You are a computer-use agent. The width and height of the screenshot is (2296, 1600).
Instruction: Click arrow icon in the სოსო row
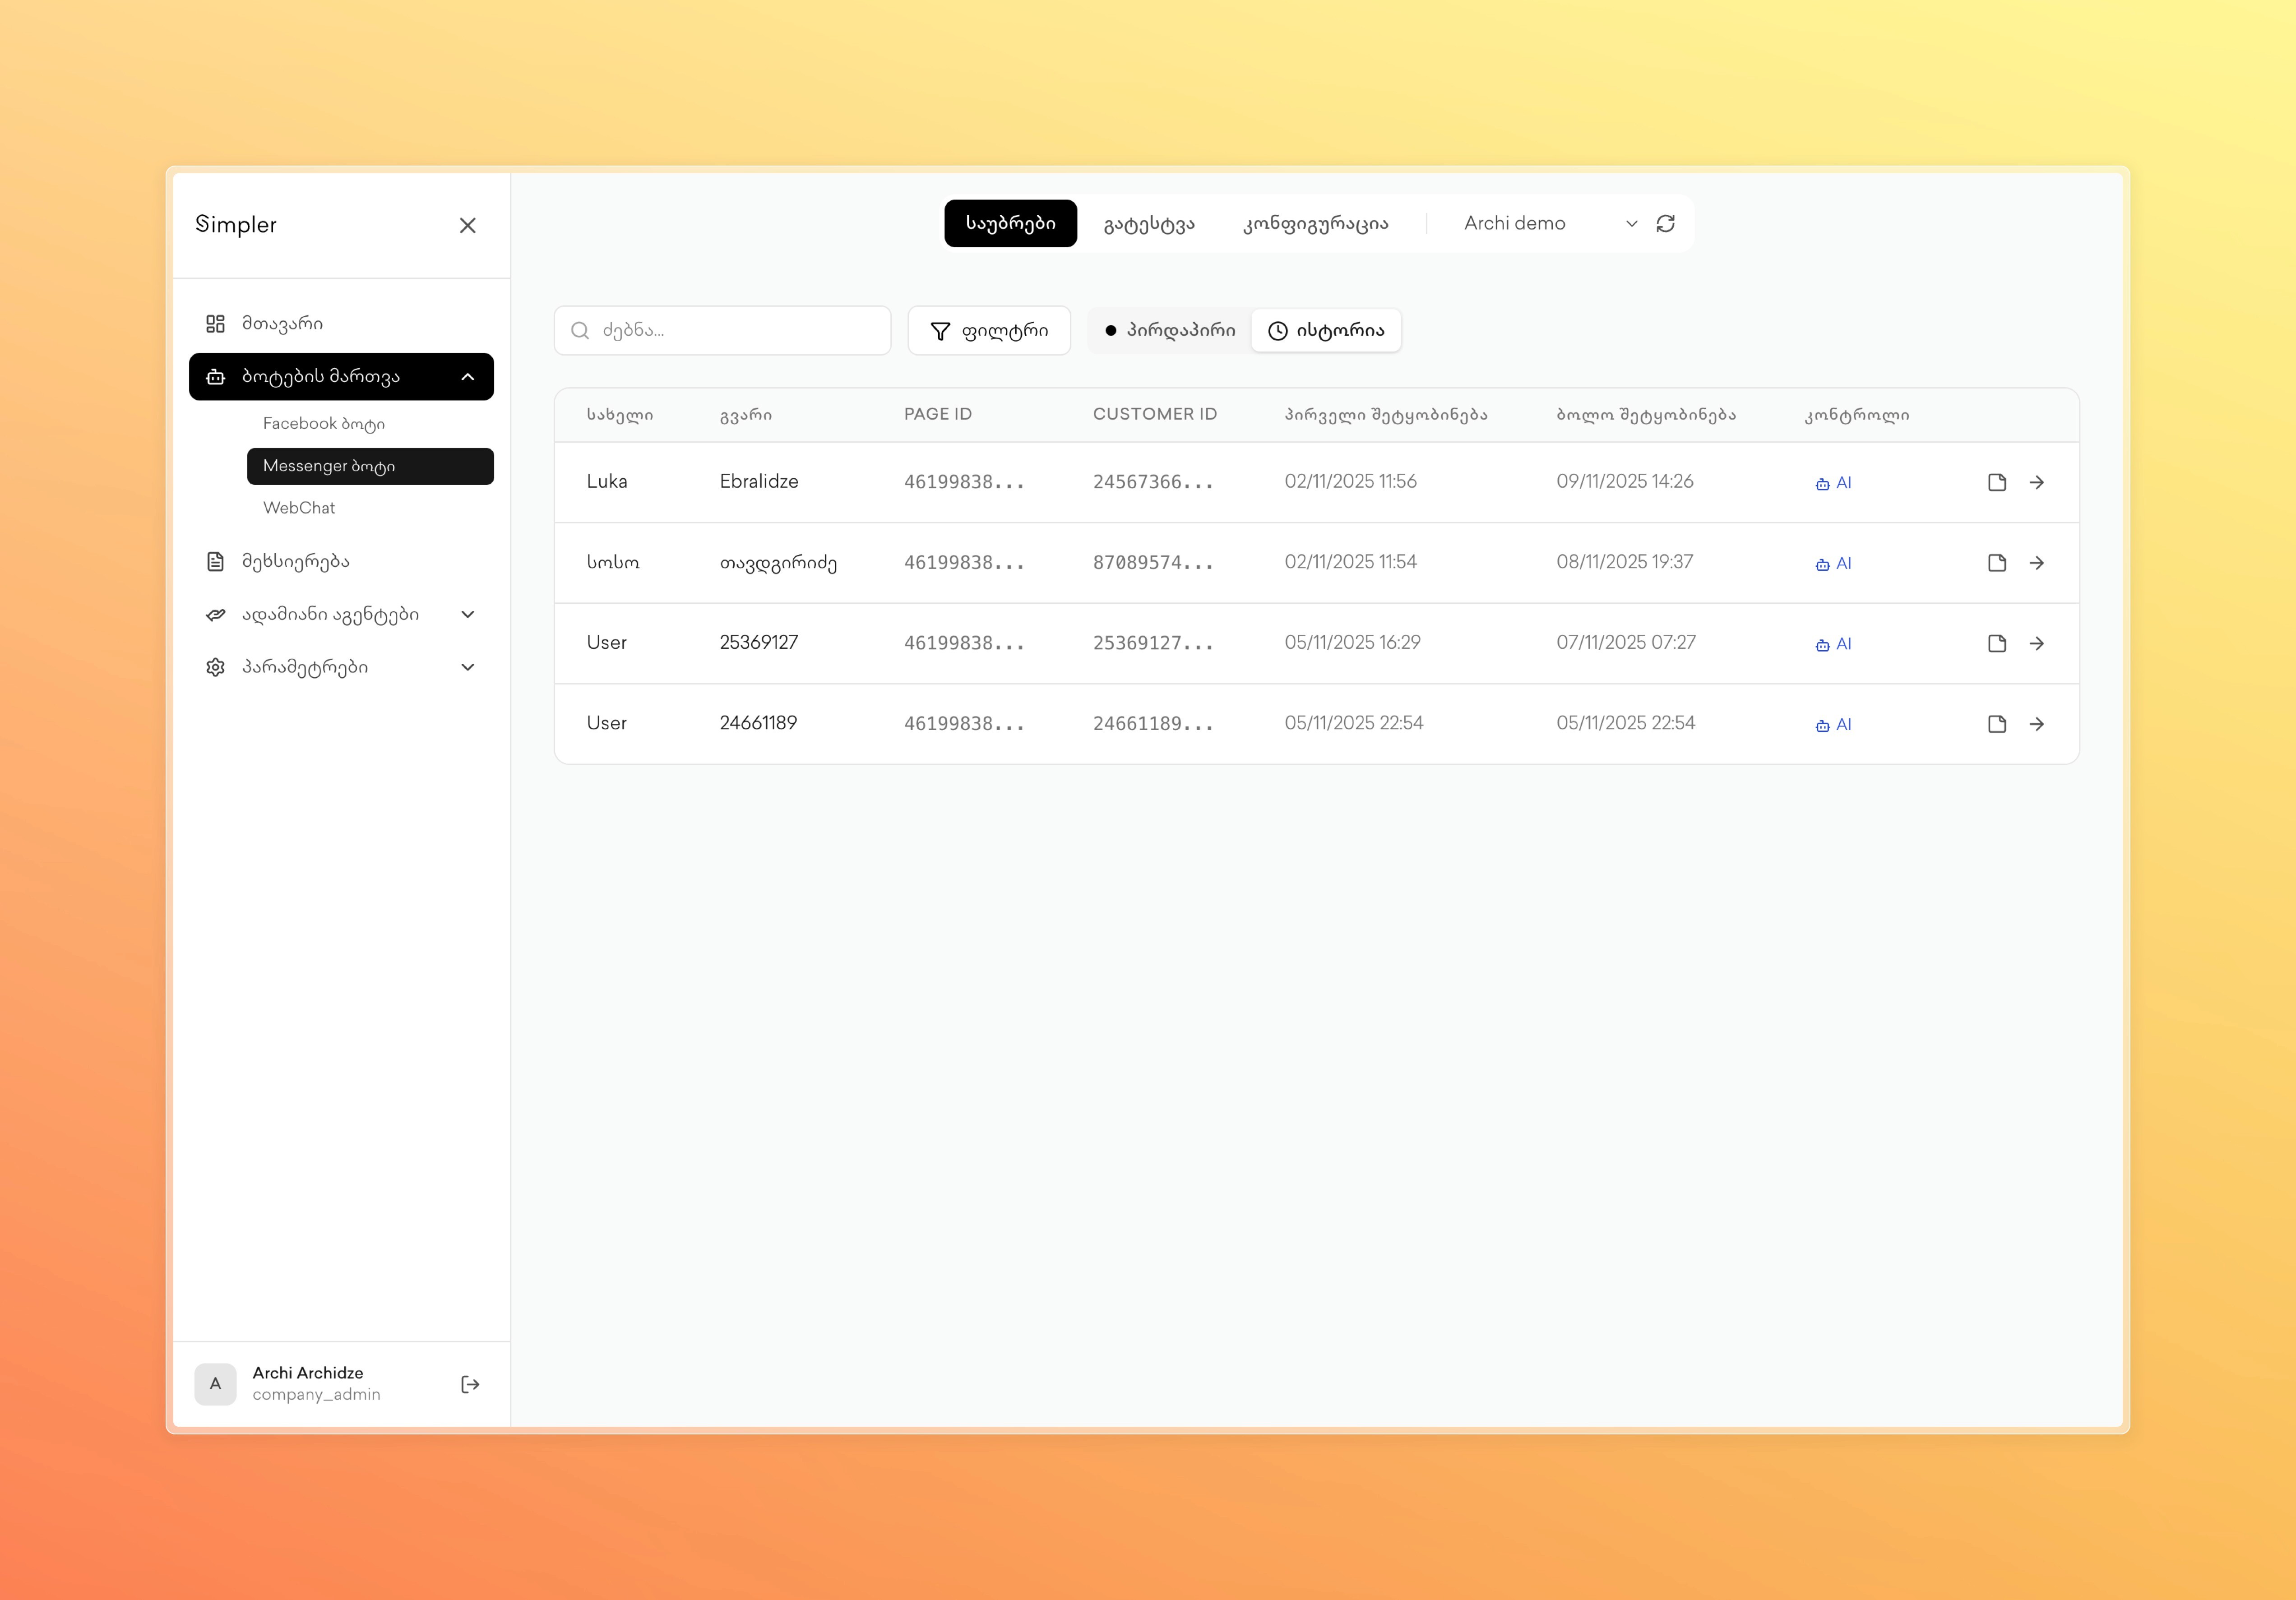tap(2036, 563)
